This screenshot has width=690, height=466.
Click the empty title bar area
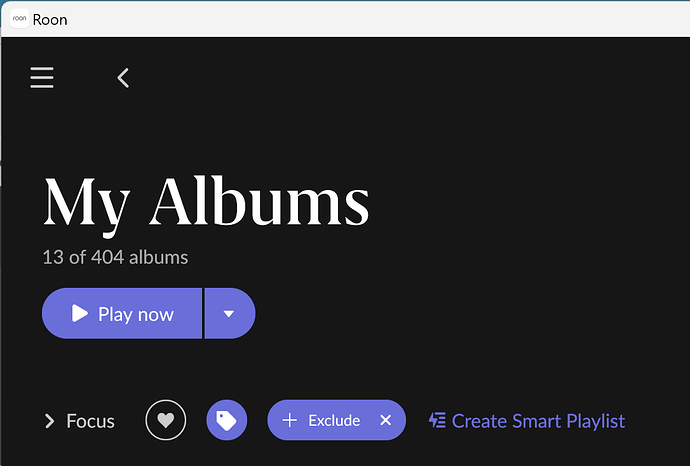[x=378, y=19]
